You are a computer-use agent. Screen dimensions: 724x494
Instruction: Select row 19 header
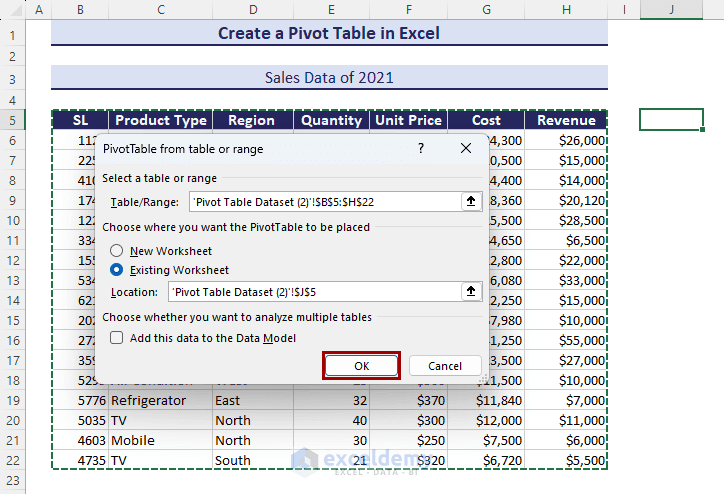(x=12, y=400)
